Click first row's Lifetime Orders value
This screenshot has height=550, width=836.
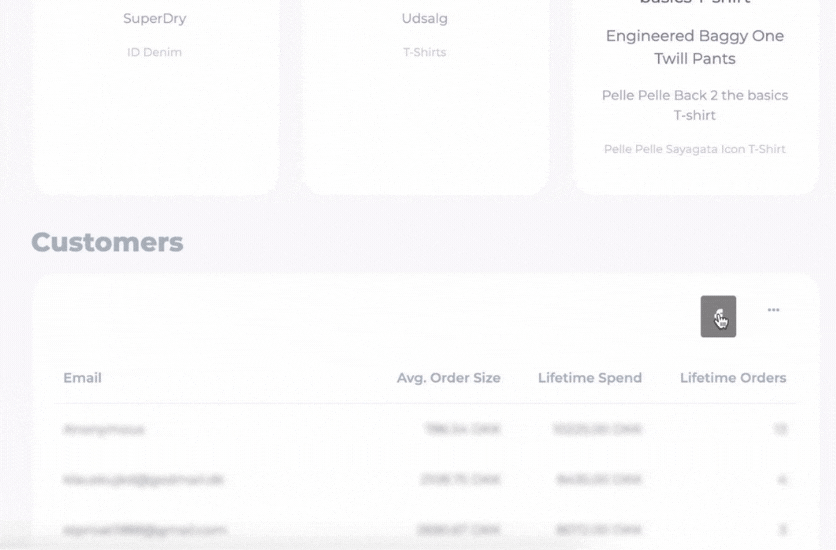[x=779, y=429]
